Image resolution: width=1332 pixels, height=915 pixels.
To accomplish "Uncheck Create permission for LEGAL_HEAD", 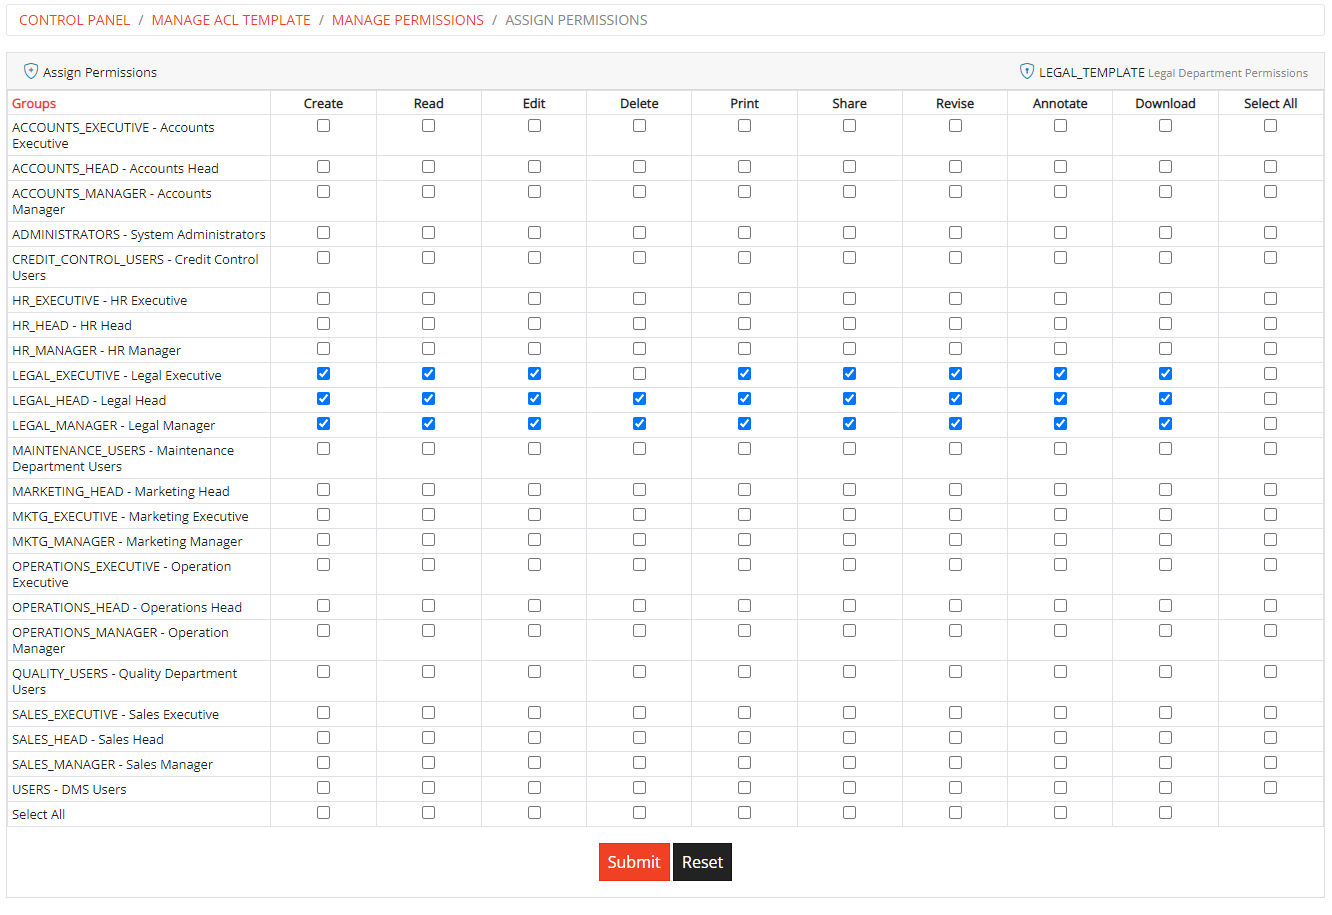I will pos(323,399).
